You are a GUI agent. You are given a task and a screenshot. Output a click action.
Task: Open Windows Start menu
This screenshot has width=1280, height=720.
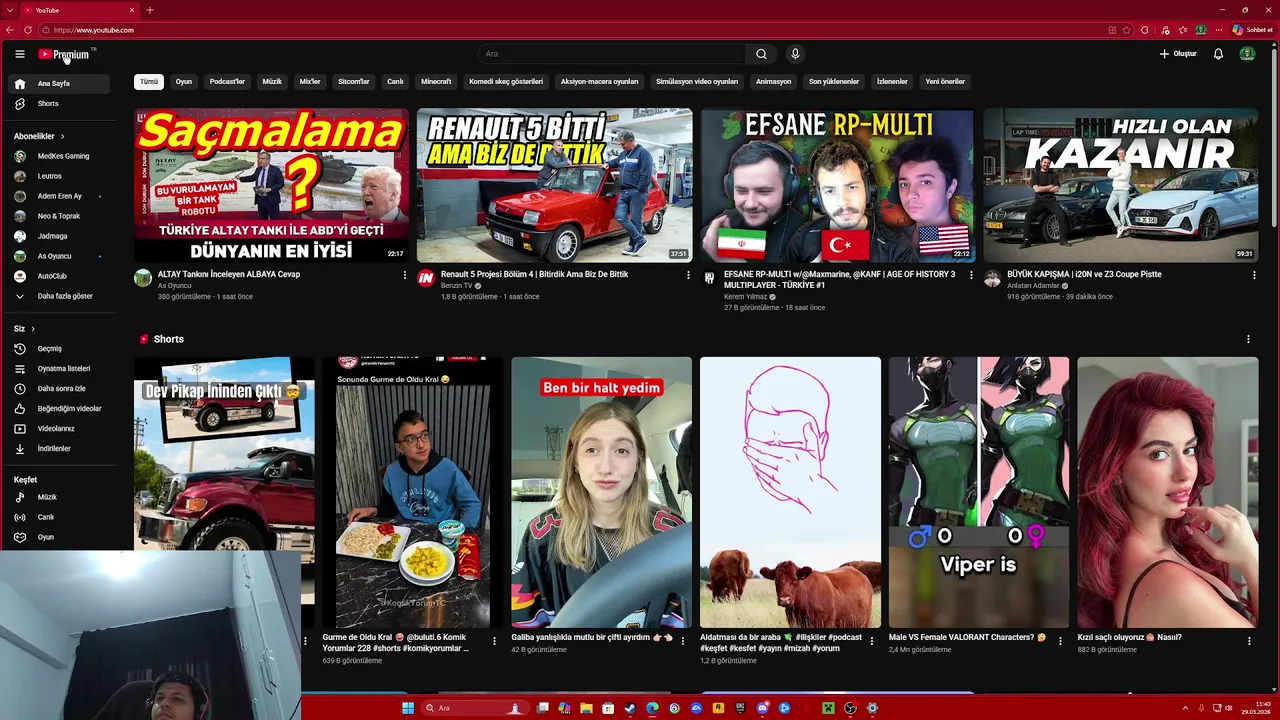[x=408, y=708]
